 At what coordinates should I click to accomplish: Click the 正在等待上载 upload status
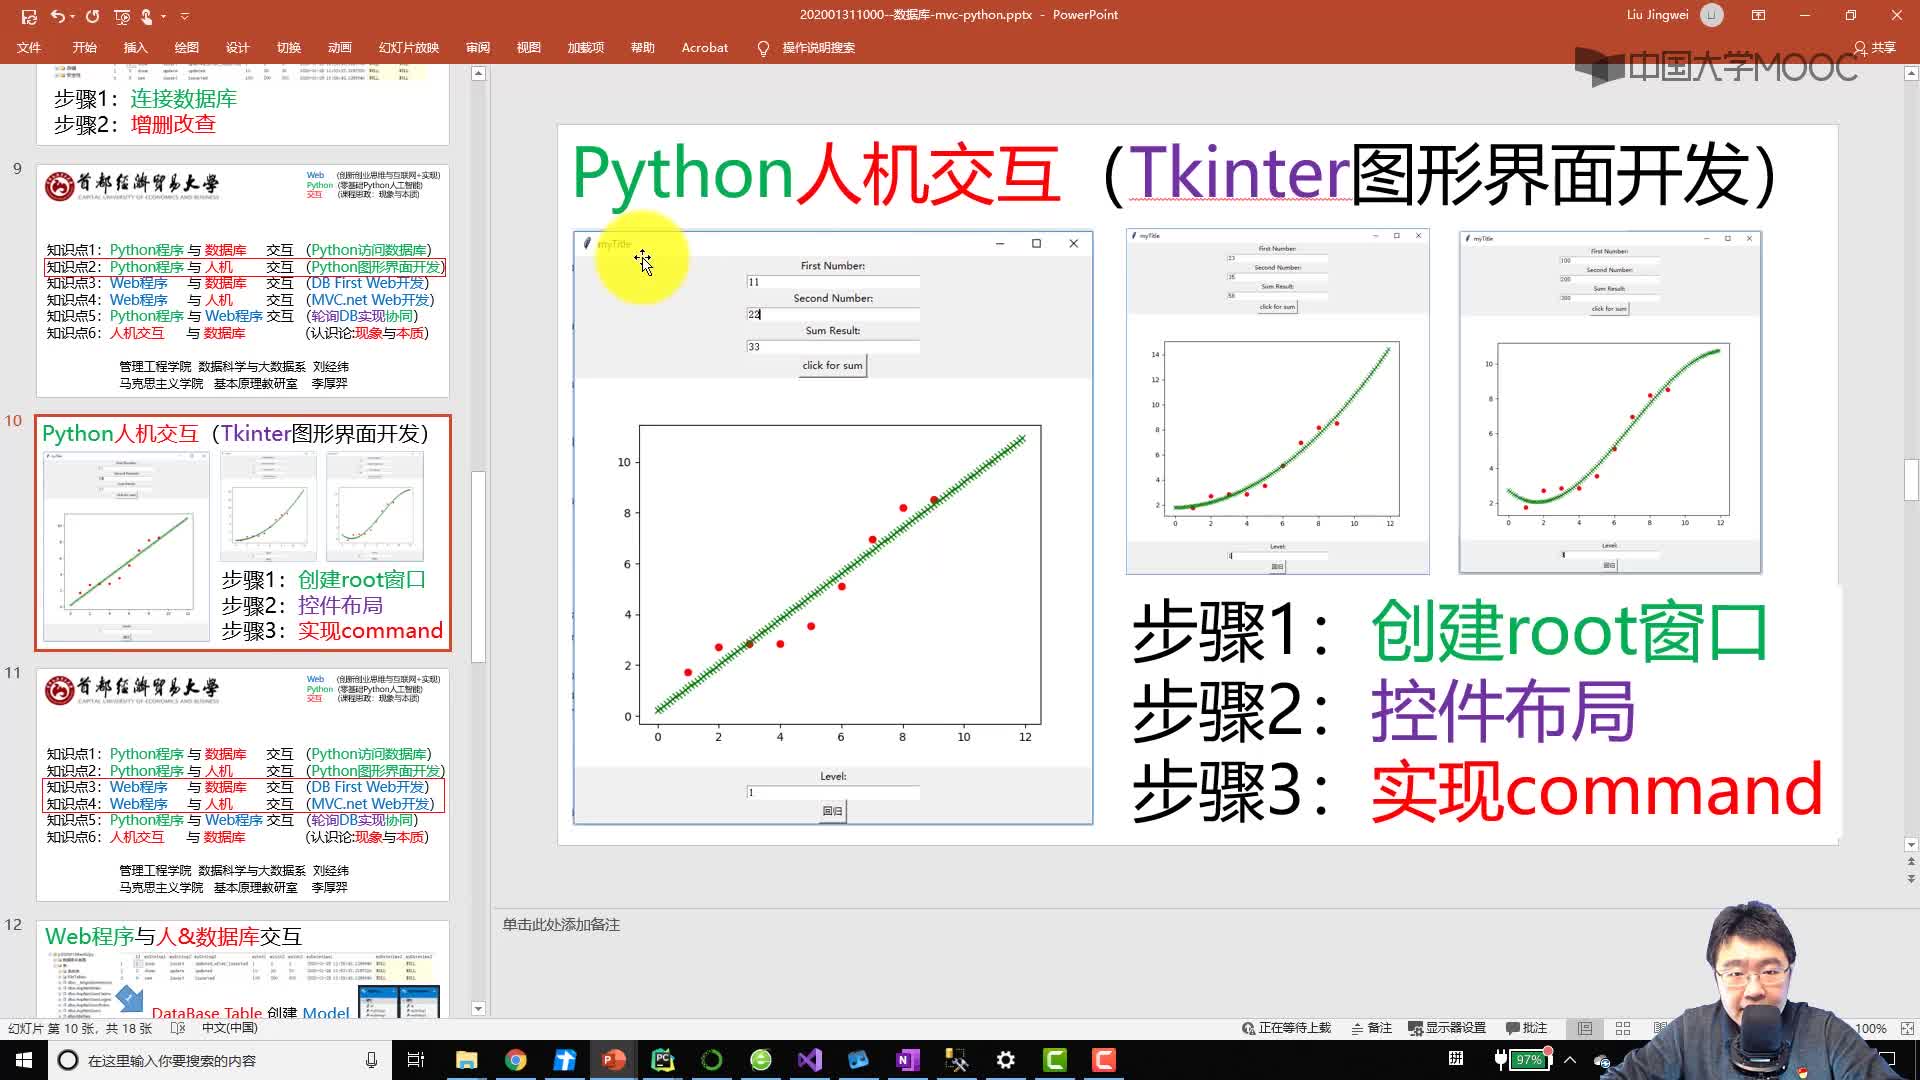click(1286, 1028)
